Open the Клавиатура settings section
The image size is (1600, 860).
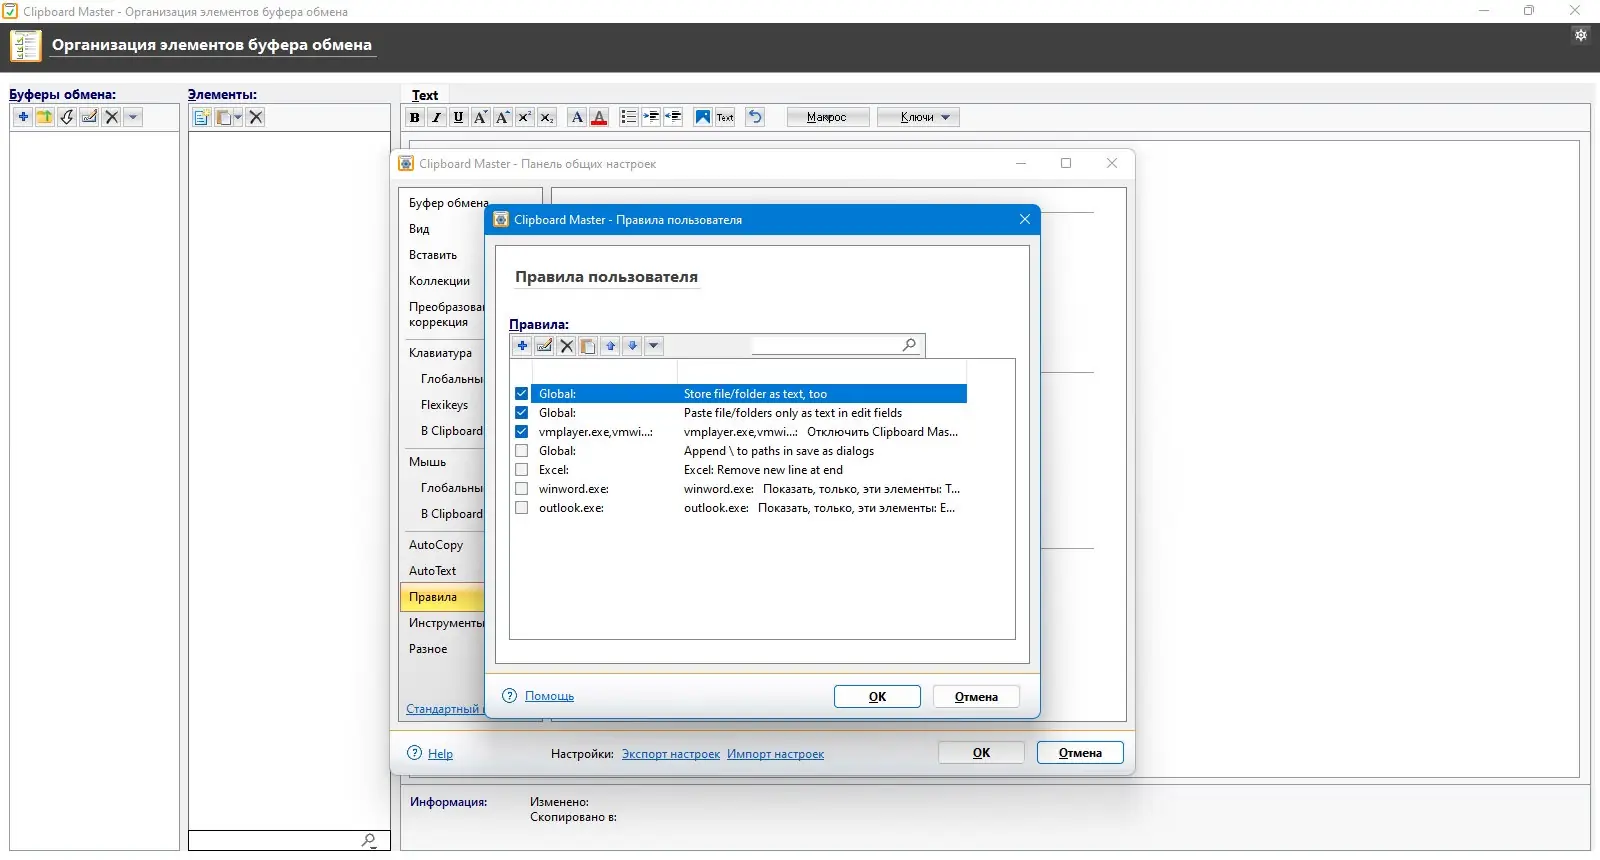click(x=440, y=353)
